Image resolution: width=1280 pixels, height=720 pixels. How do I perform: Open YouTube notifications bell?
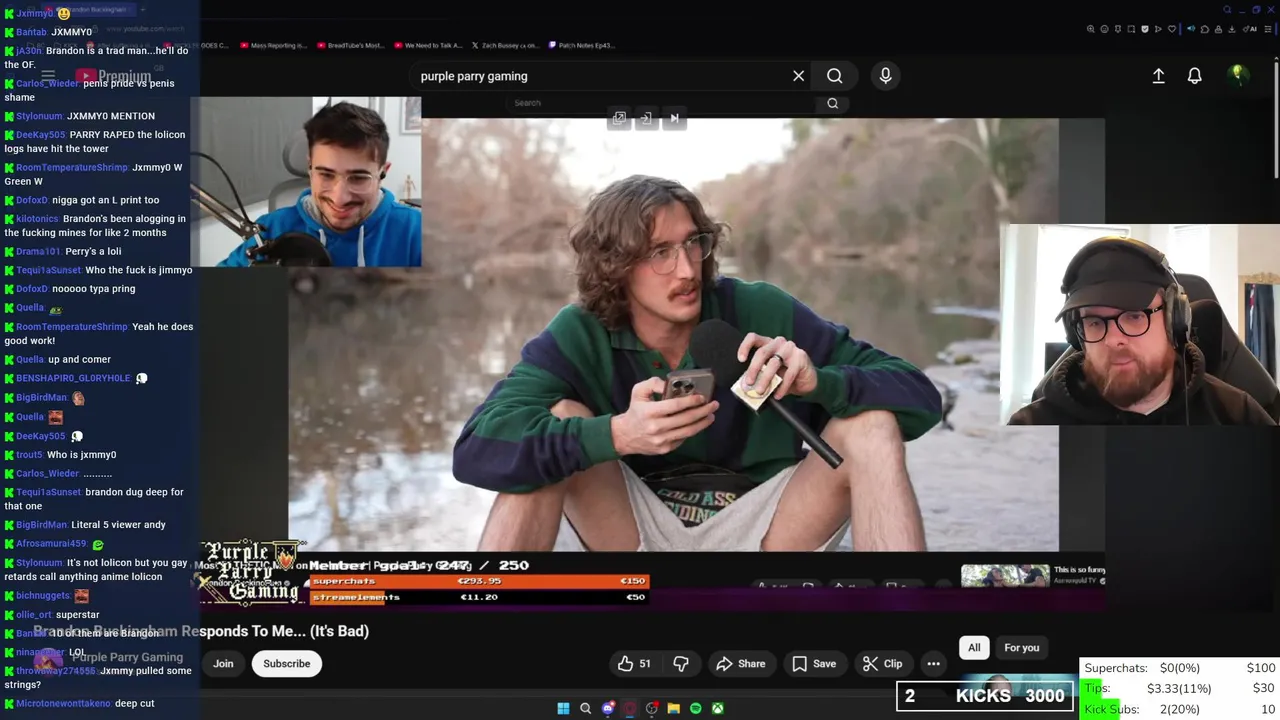pyautogui.click(x=1194, y=76)
